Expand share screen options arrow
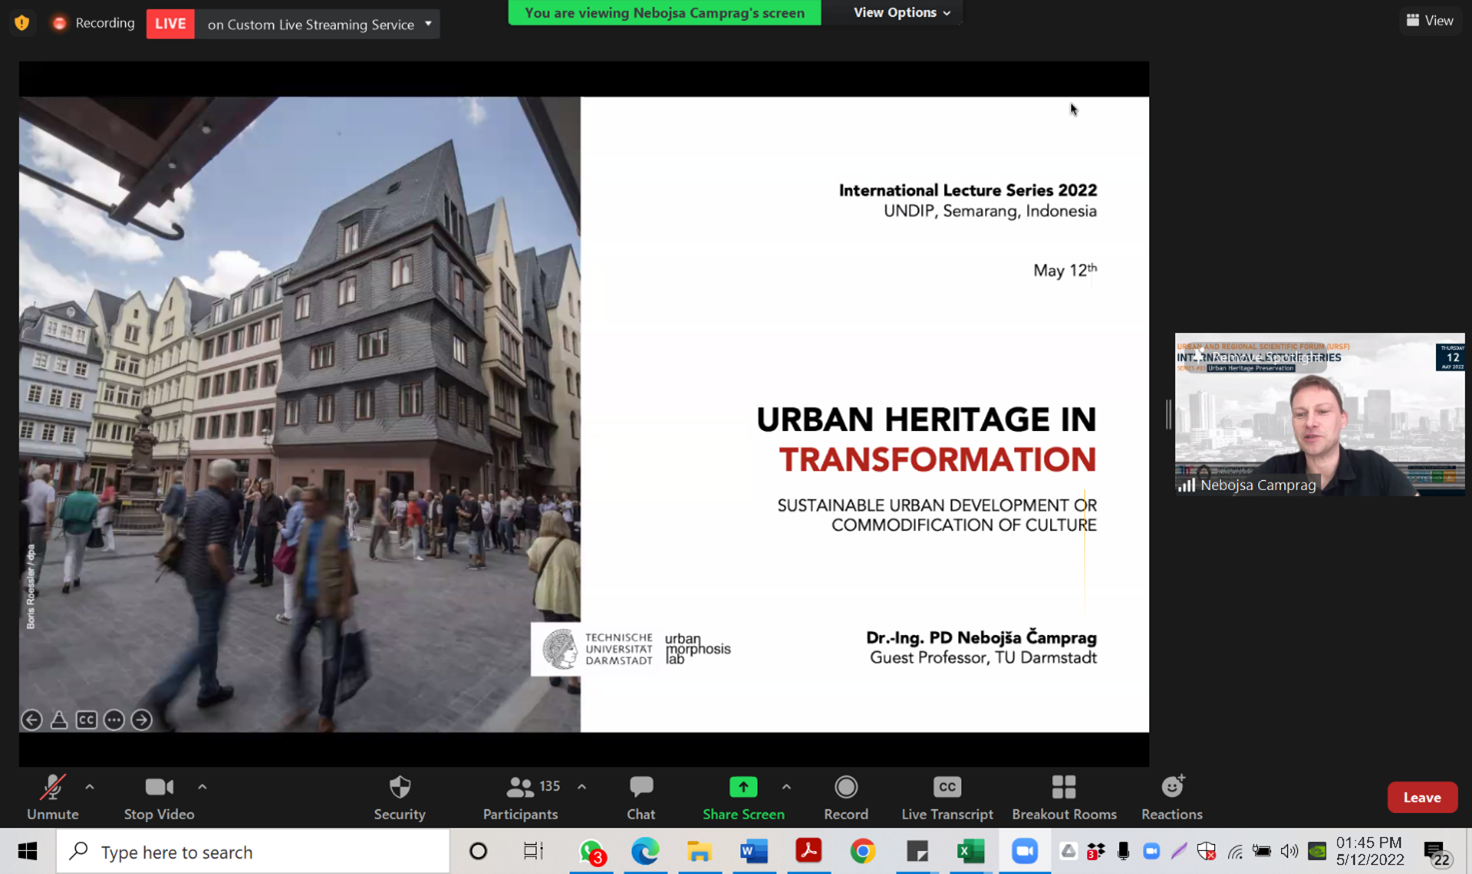This screenshot has width=1472, height=874. [x=786, y=787]
